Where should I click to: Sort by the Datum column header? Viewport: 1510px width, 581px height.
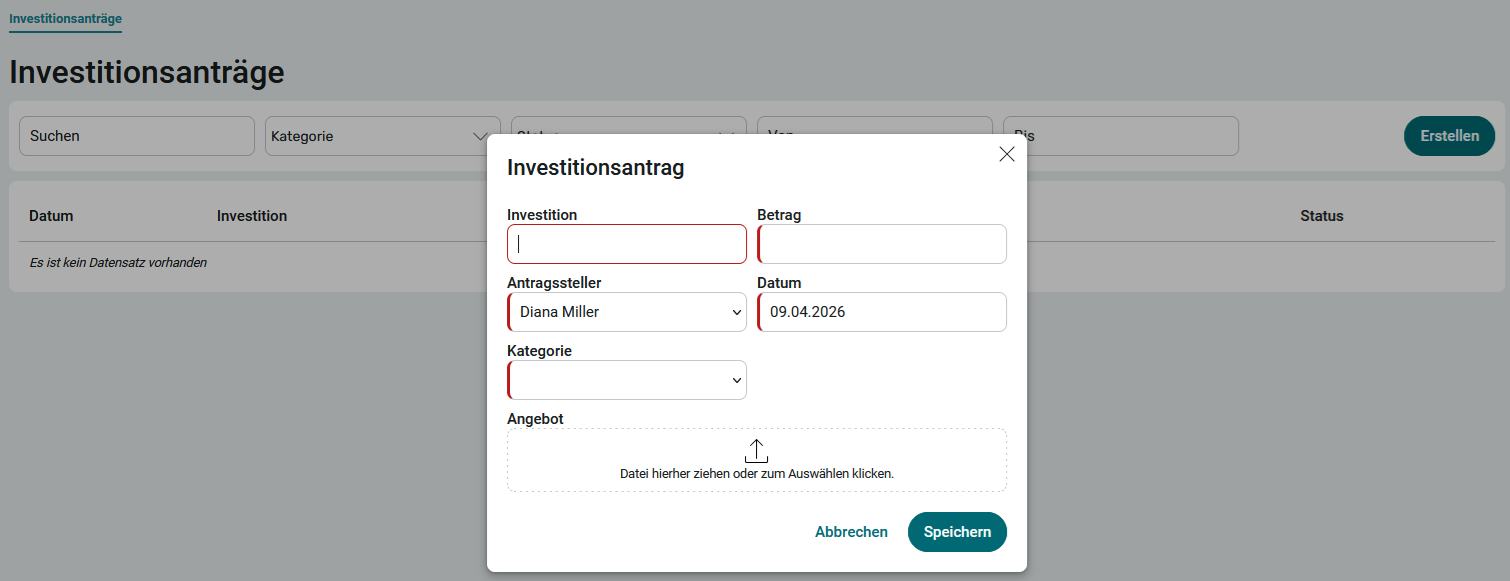pyautogui.click(x=51, y=216)
